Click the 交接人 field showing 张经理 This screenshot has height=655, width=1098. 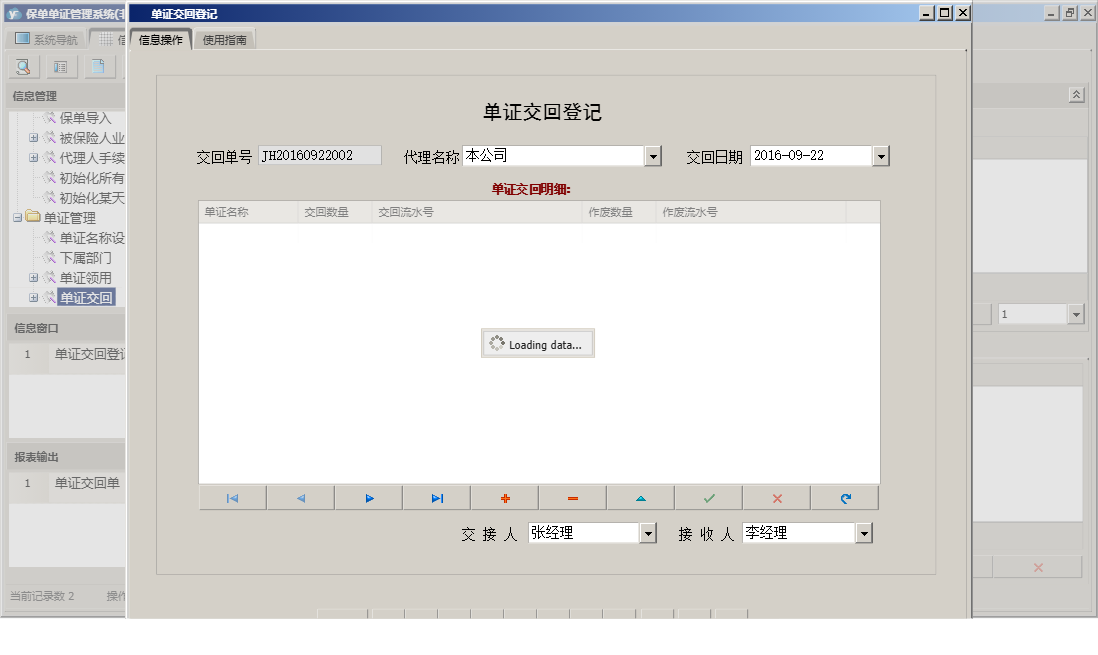pos(583,533)
